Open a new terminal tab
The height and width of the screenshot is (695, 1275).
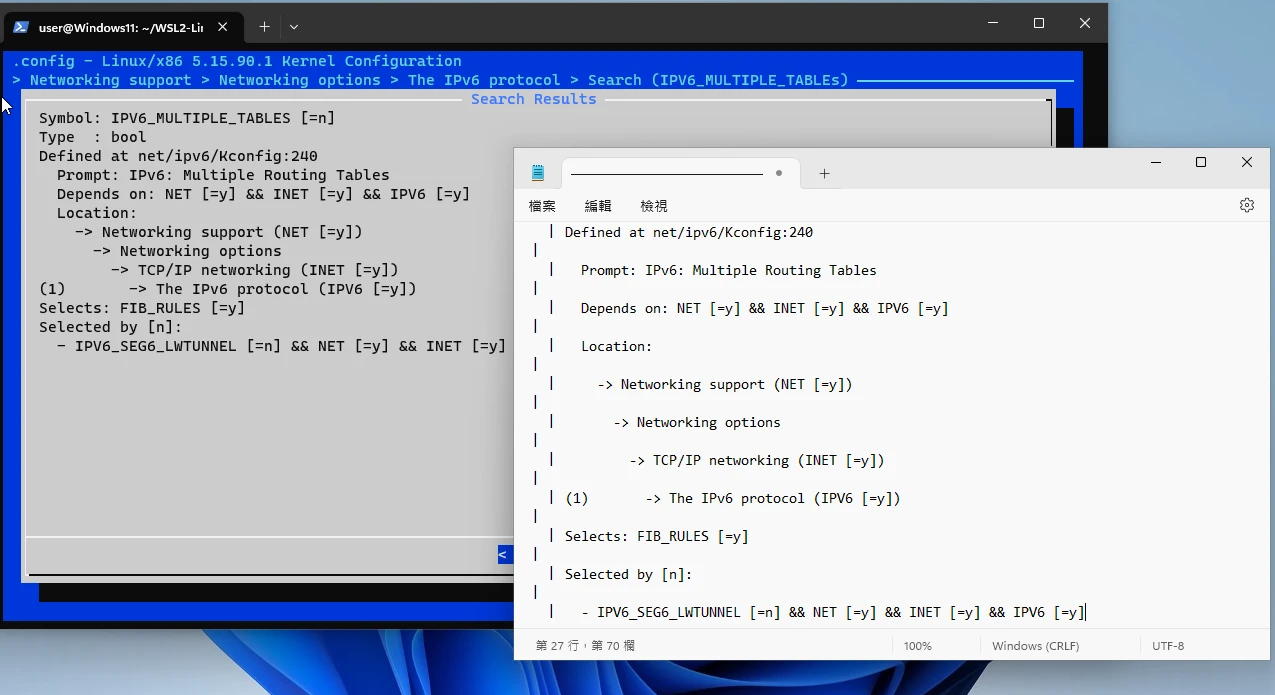pos(264,27)
